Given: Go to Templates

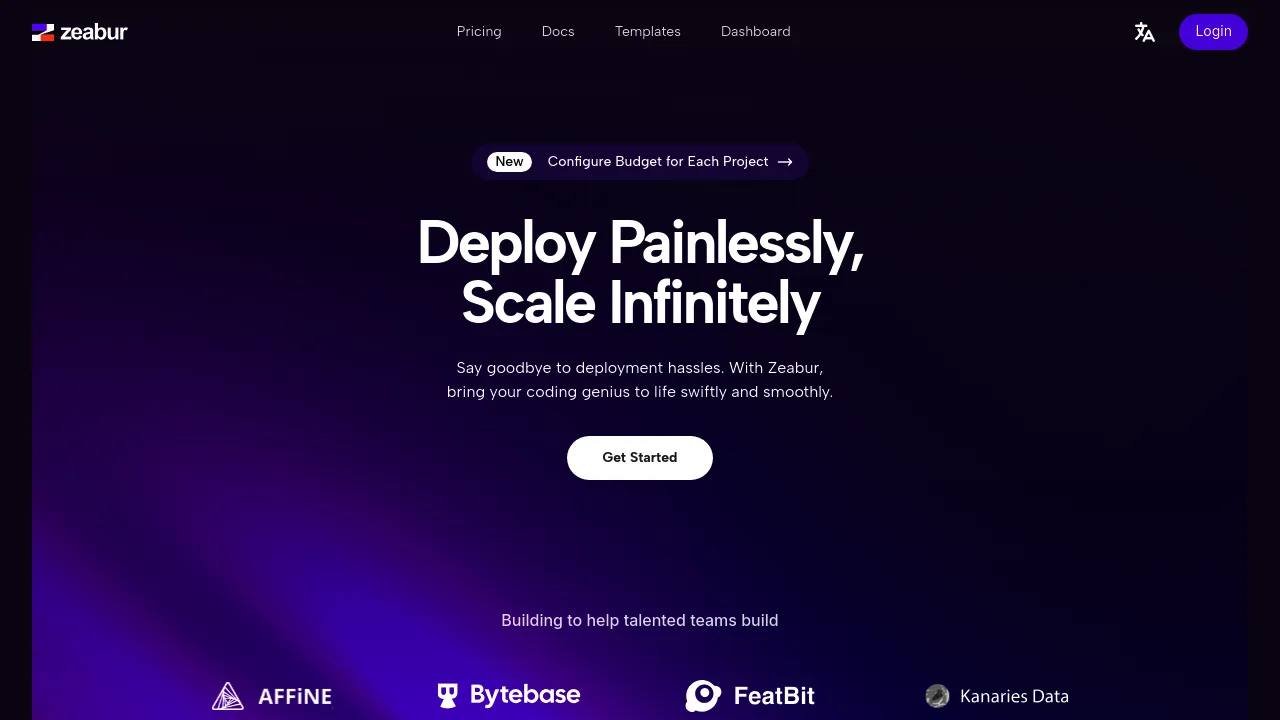Looking at the screenshot, I should point(648,32).
